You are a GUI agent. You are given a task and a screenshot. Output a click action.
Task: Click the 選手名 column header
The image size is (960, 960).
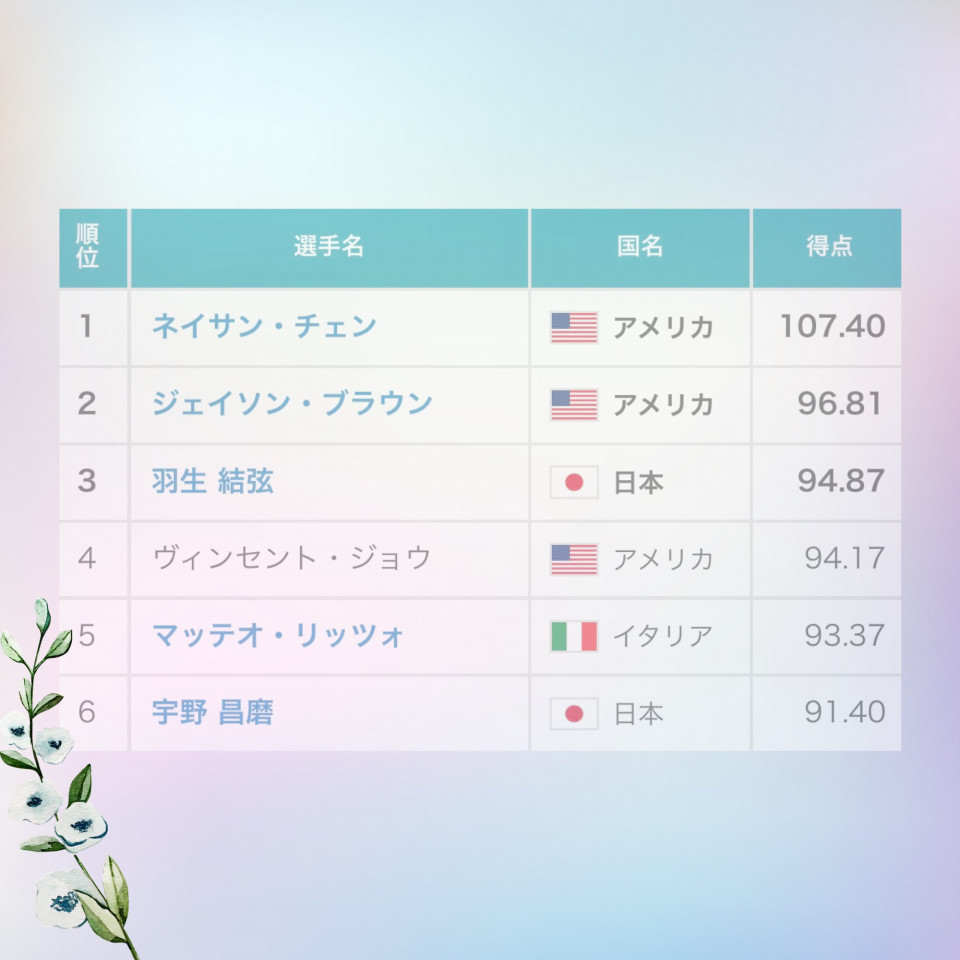pyautogui.click(x=329, y=248)
